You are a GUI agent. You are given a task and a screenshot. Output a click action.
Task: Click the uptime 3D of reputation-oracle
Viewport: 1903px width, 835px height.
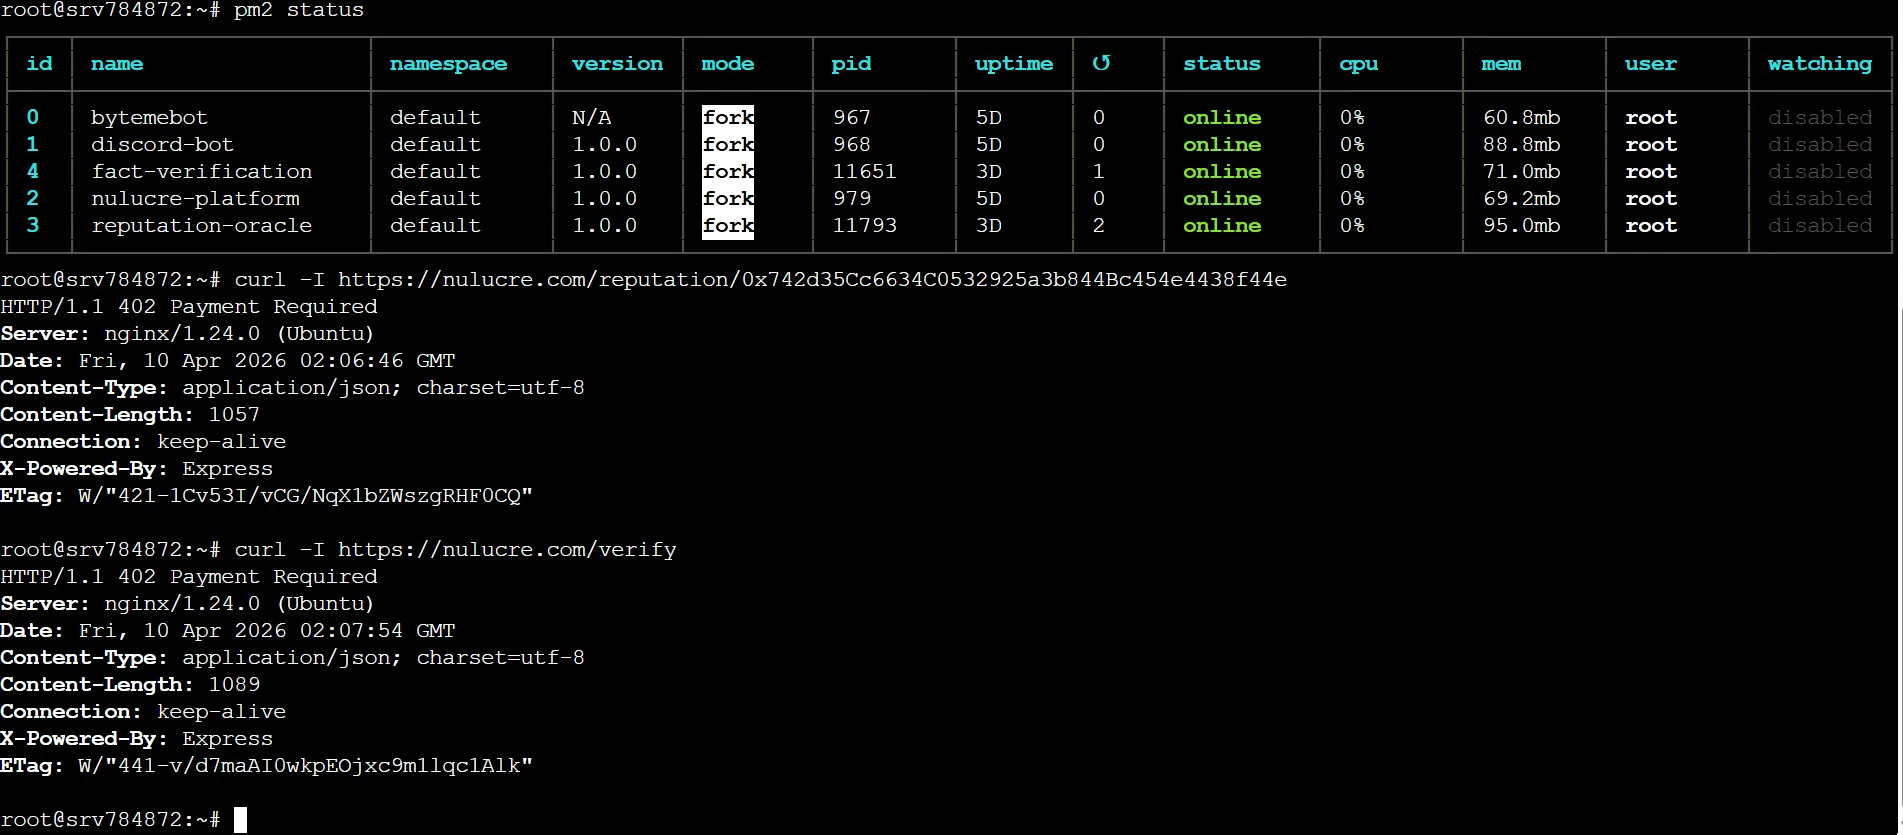pyautogui.click(x=988, y=225)
